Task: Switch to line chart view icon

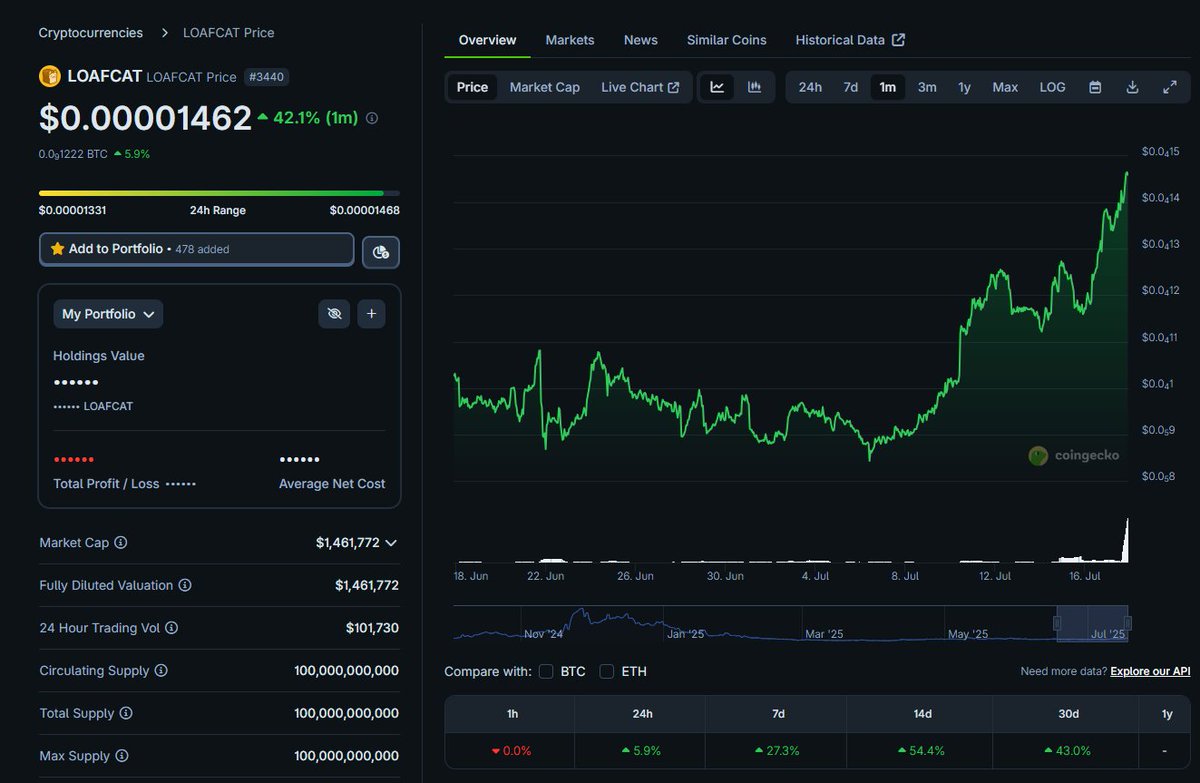Action: point(717,87)
